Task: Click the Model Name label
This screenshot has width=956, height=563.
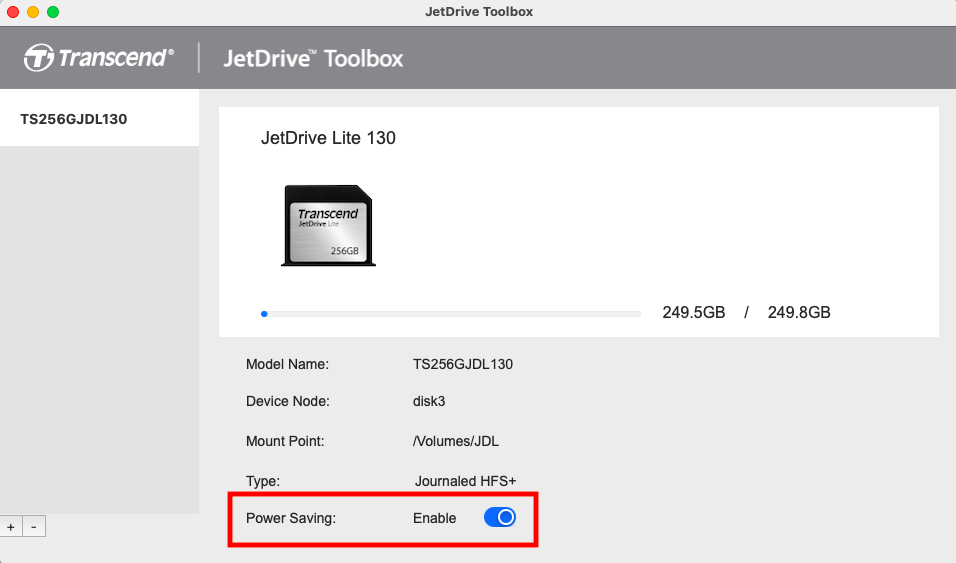Action: point(287,364)
